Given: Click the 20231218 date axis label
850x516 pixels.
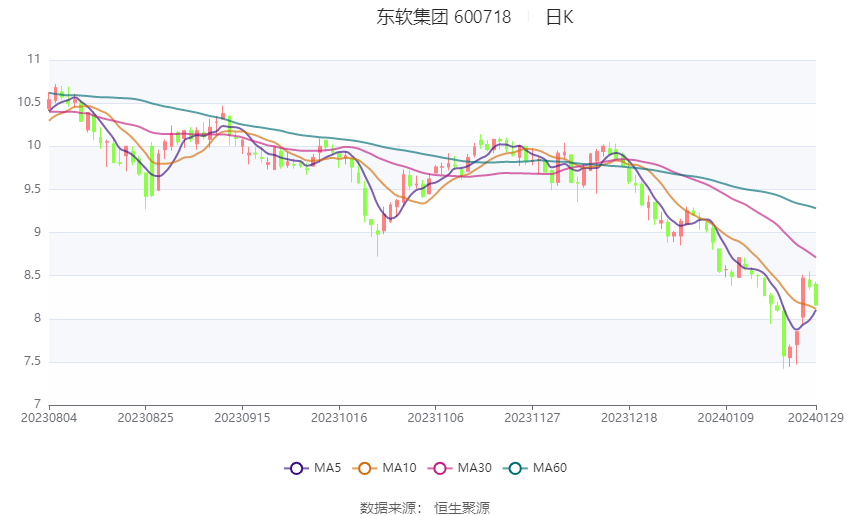Looking at the screenshot, I should (x=629, y=418).
